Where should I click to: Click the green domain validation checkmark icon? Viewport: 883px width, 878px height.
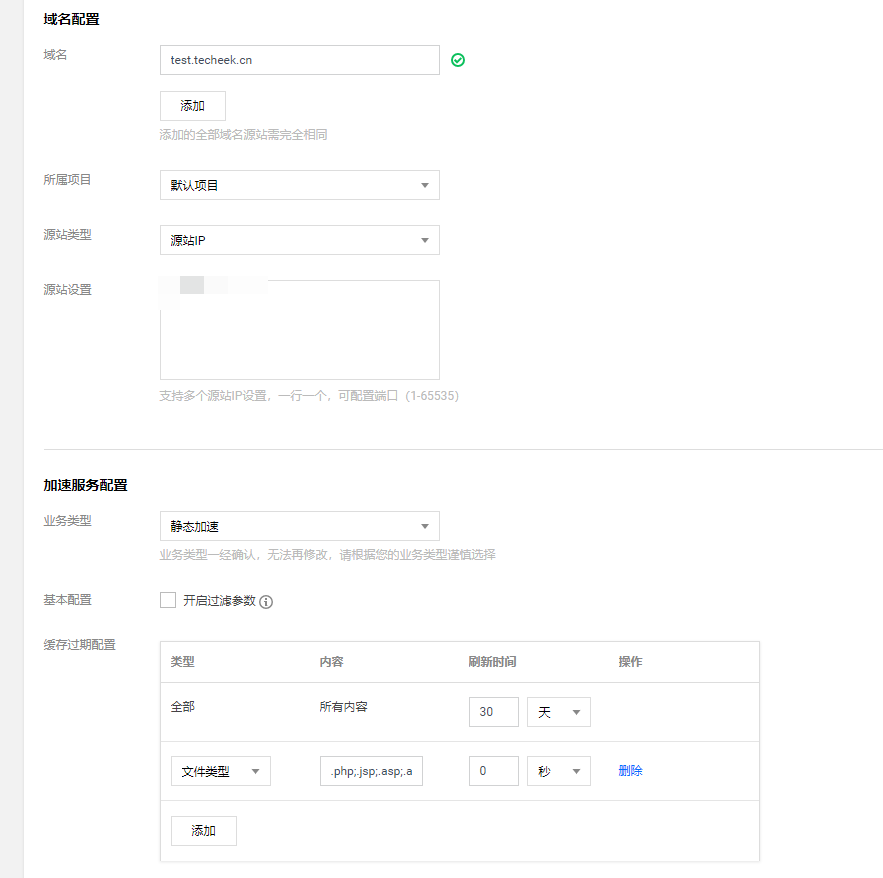coord(458,60)
